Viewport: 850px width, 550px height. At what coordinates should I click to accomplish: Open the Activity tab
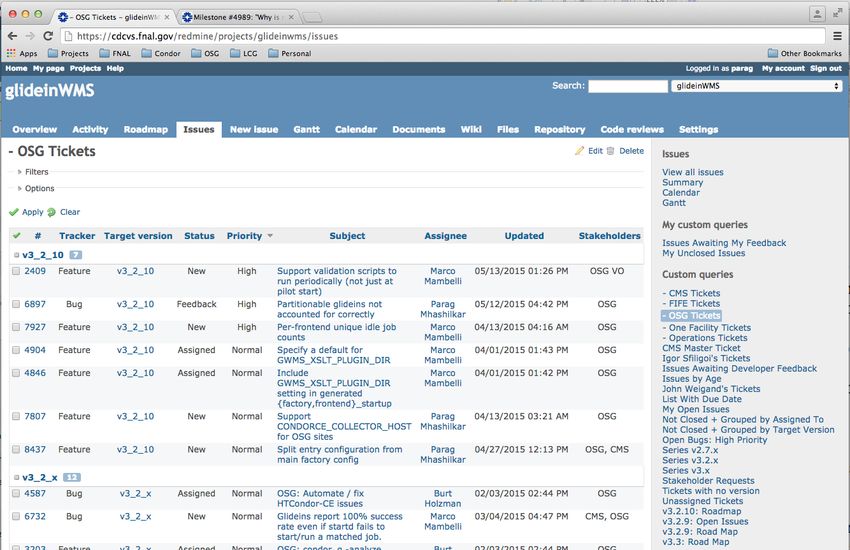point(90,130)
